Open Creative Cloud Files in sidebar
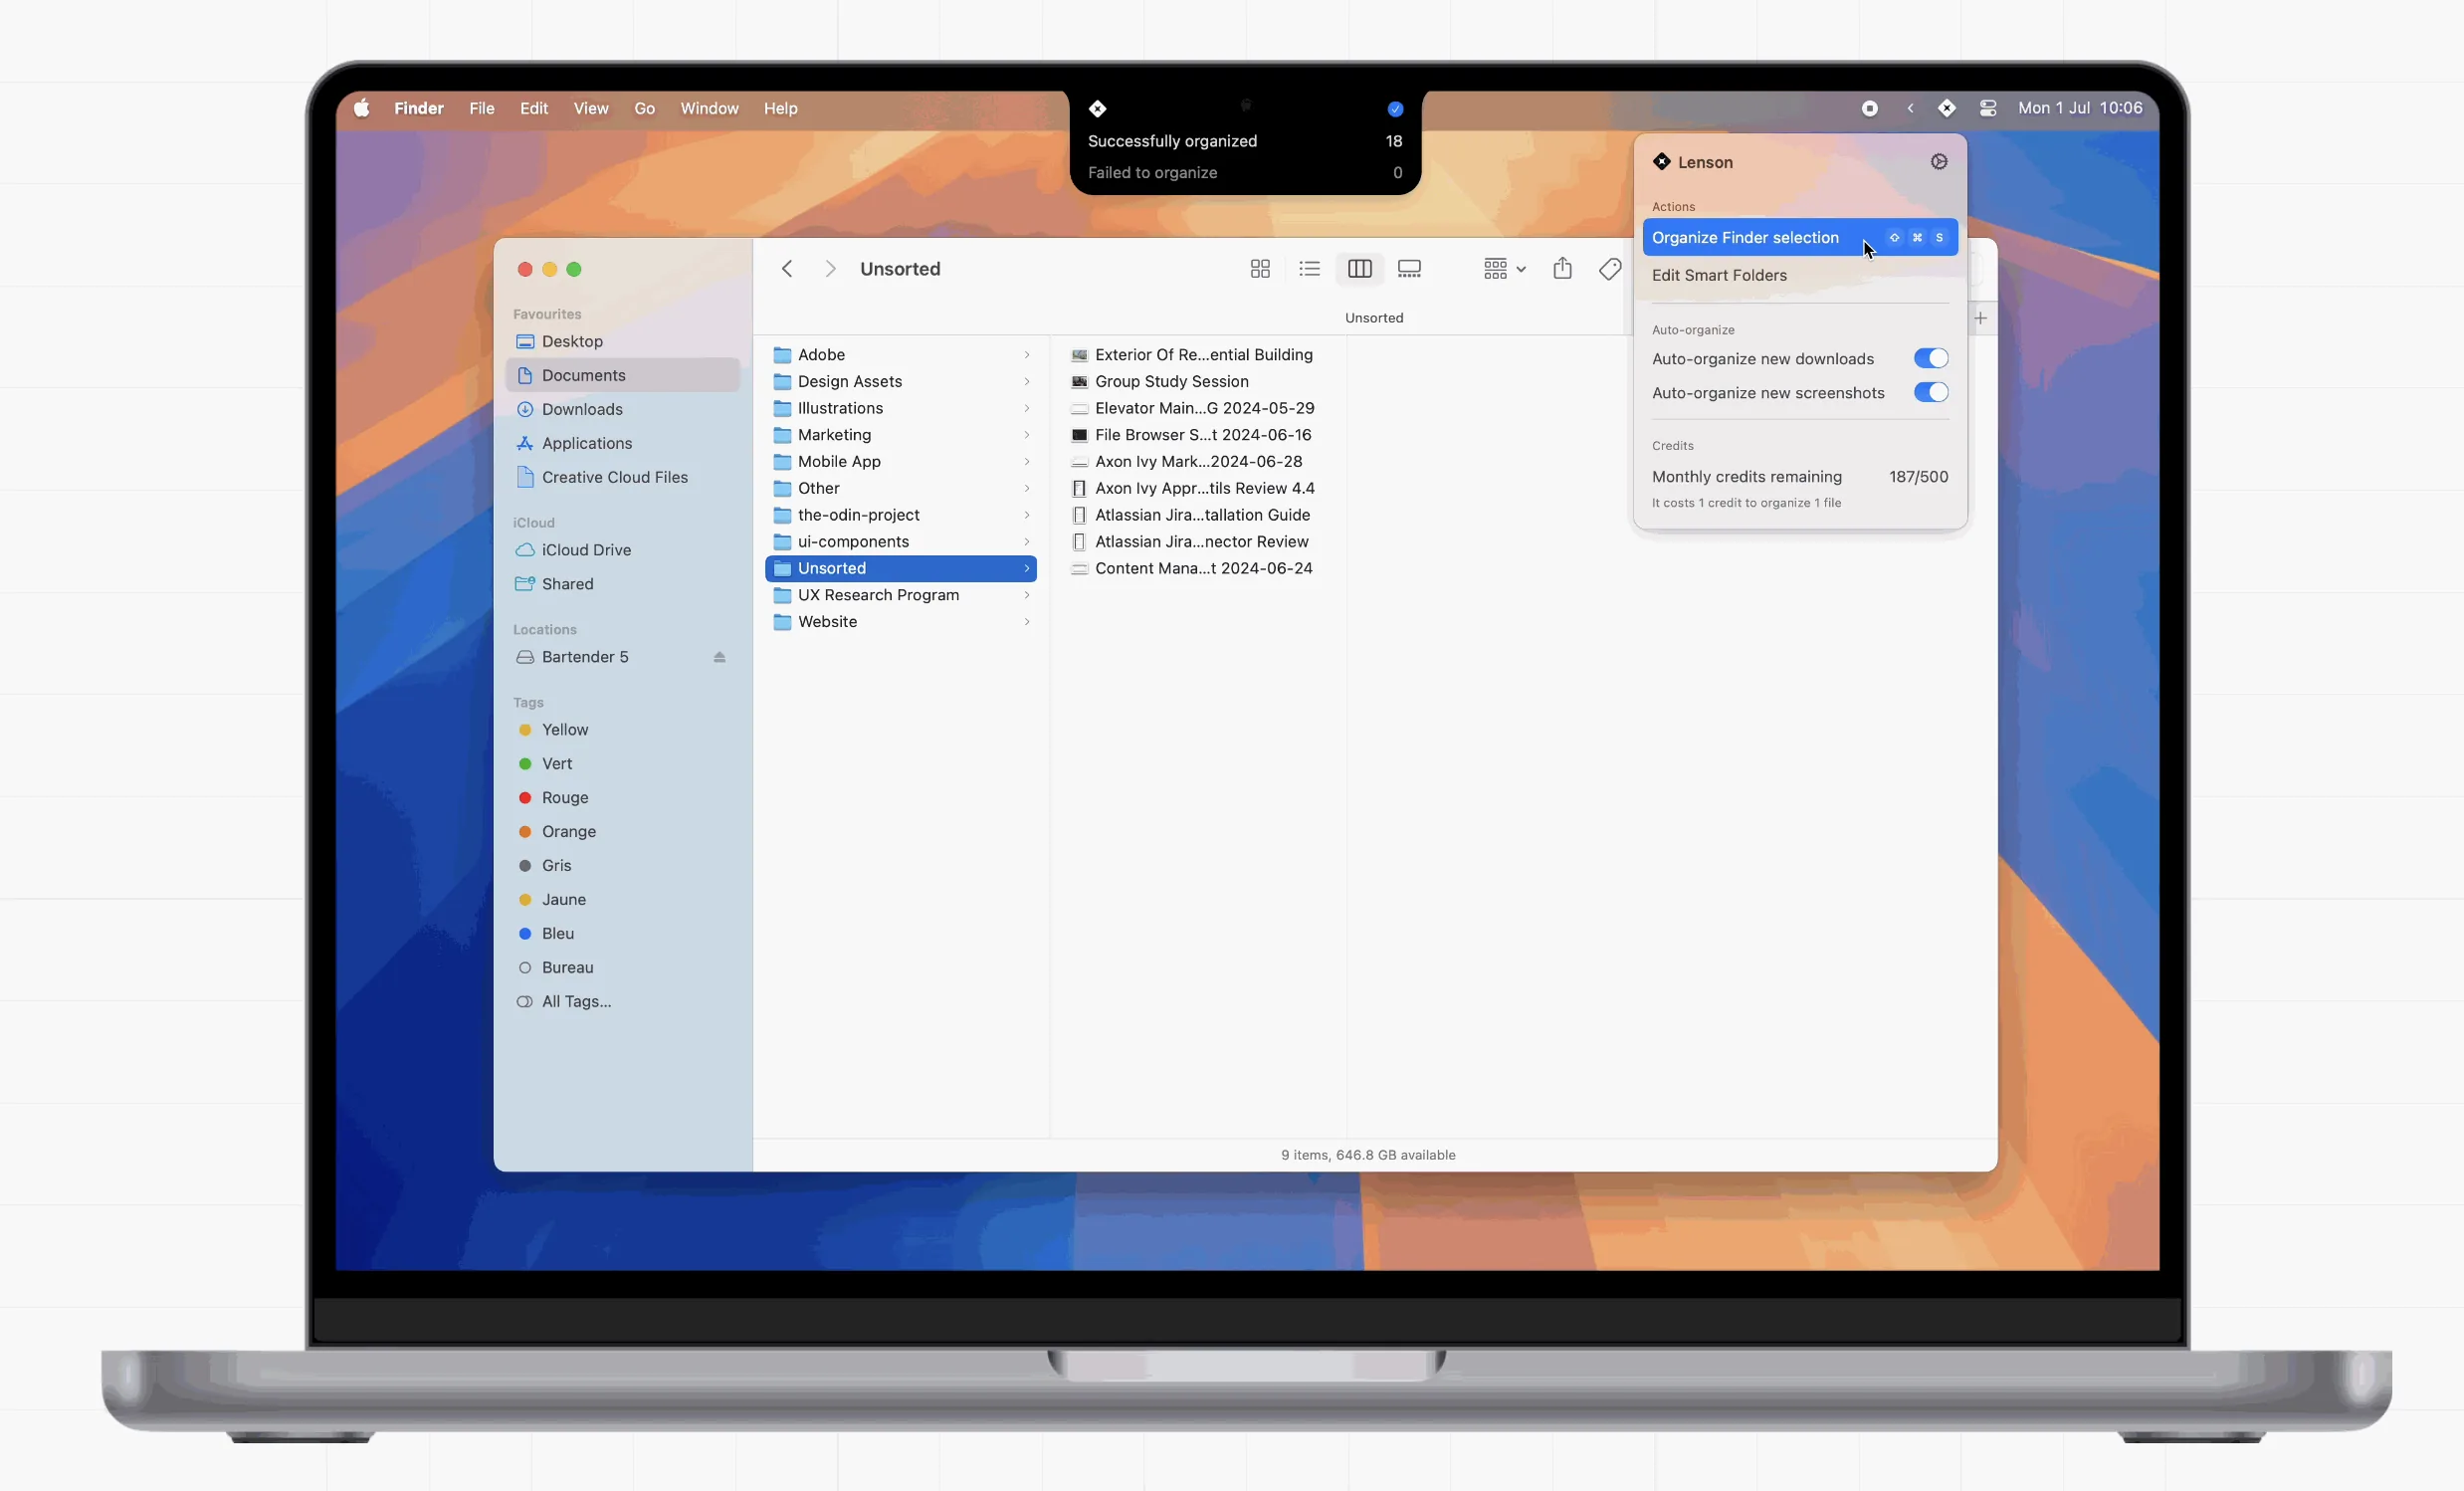 coord(623,478)
